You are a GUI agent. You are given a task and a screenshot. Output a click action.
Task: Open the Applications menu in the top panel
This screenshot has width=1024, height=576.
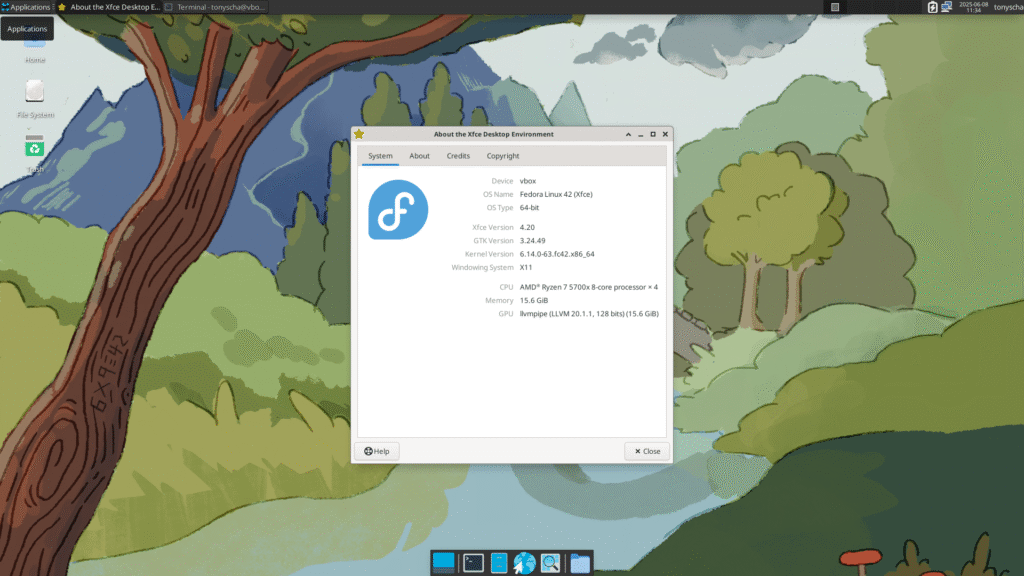click(26, 7)
